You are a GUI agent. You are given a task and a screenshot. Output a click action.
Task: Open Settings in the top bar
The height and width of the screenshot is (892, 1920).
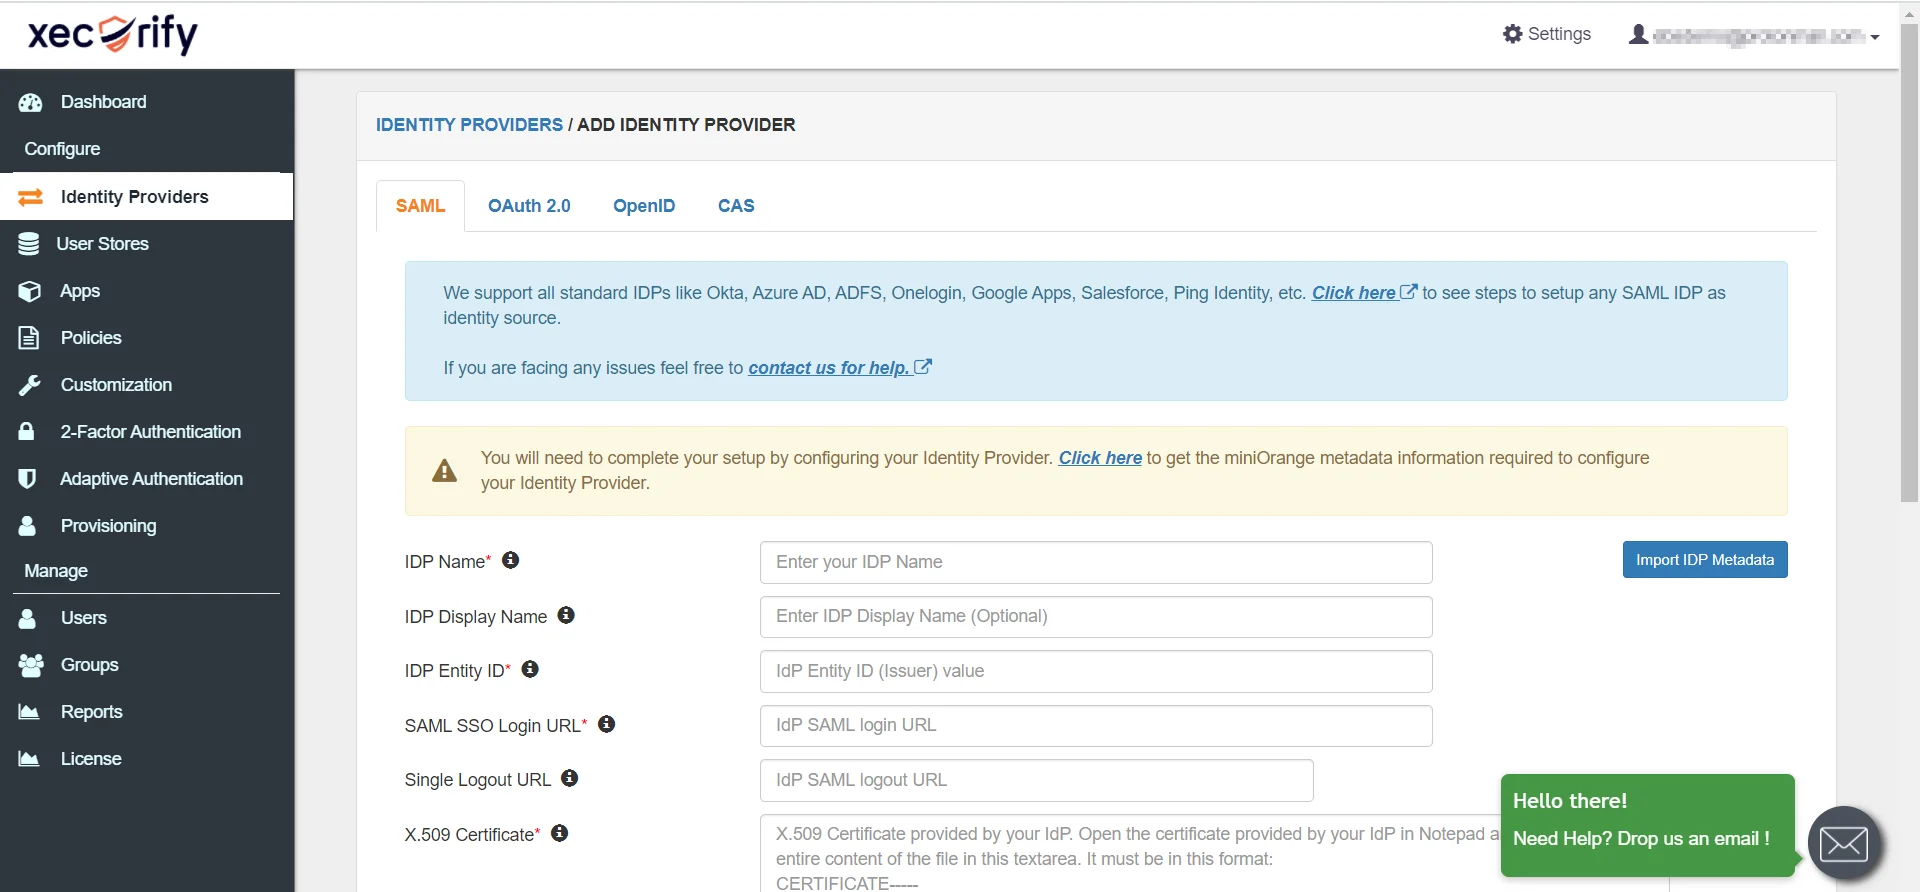tap(1546, 34)
